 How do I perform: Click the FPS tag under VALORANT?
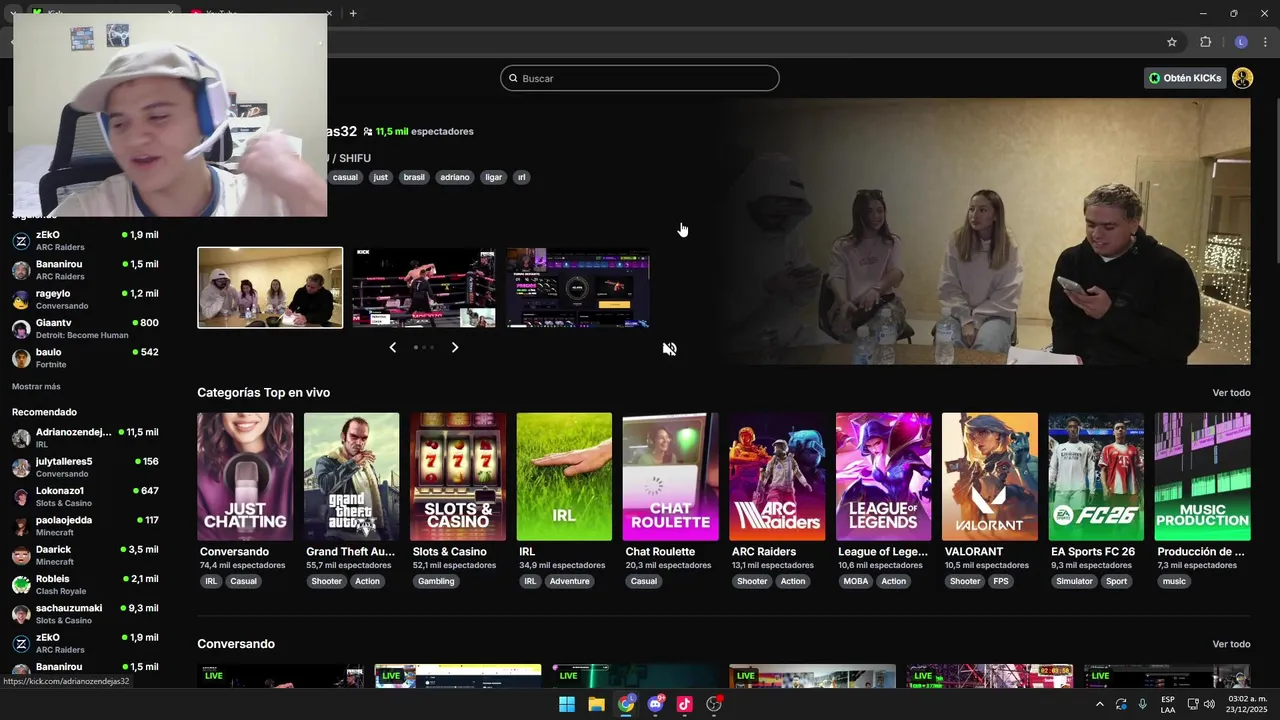pos(1001,581)
